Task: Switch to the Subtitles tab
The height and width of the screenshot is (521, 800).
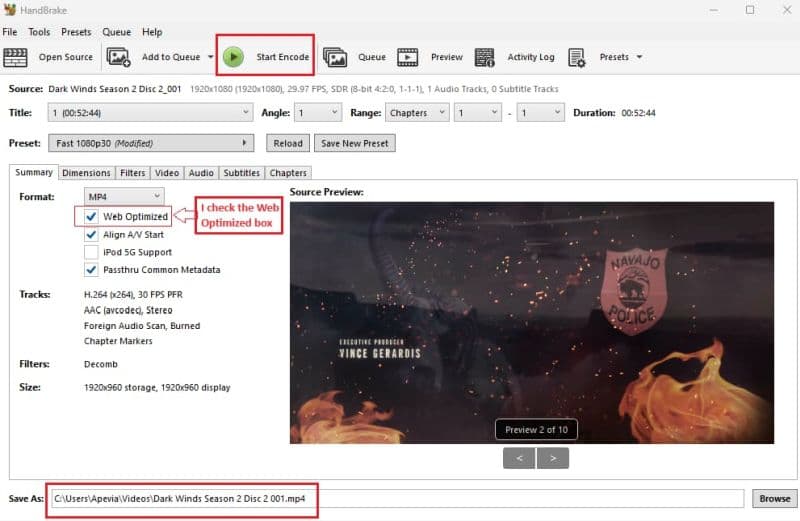Action: pos(242,173)
